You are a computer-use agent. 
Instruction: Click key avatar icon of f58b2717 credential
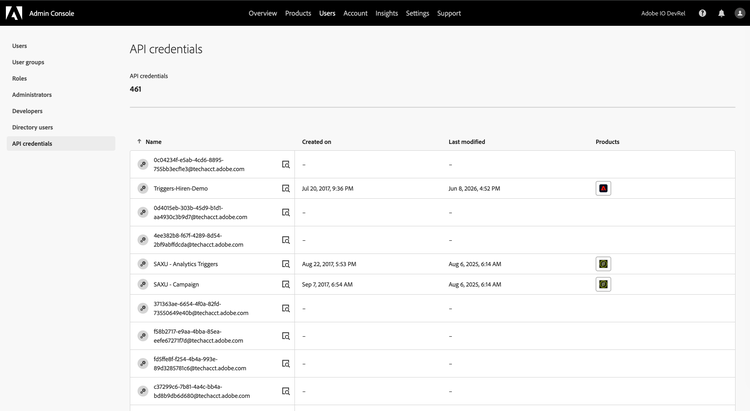tap(143, 336)
